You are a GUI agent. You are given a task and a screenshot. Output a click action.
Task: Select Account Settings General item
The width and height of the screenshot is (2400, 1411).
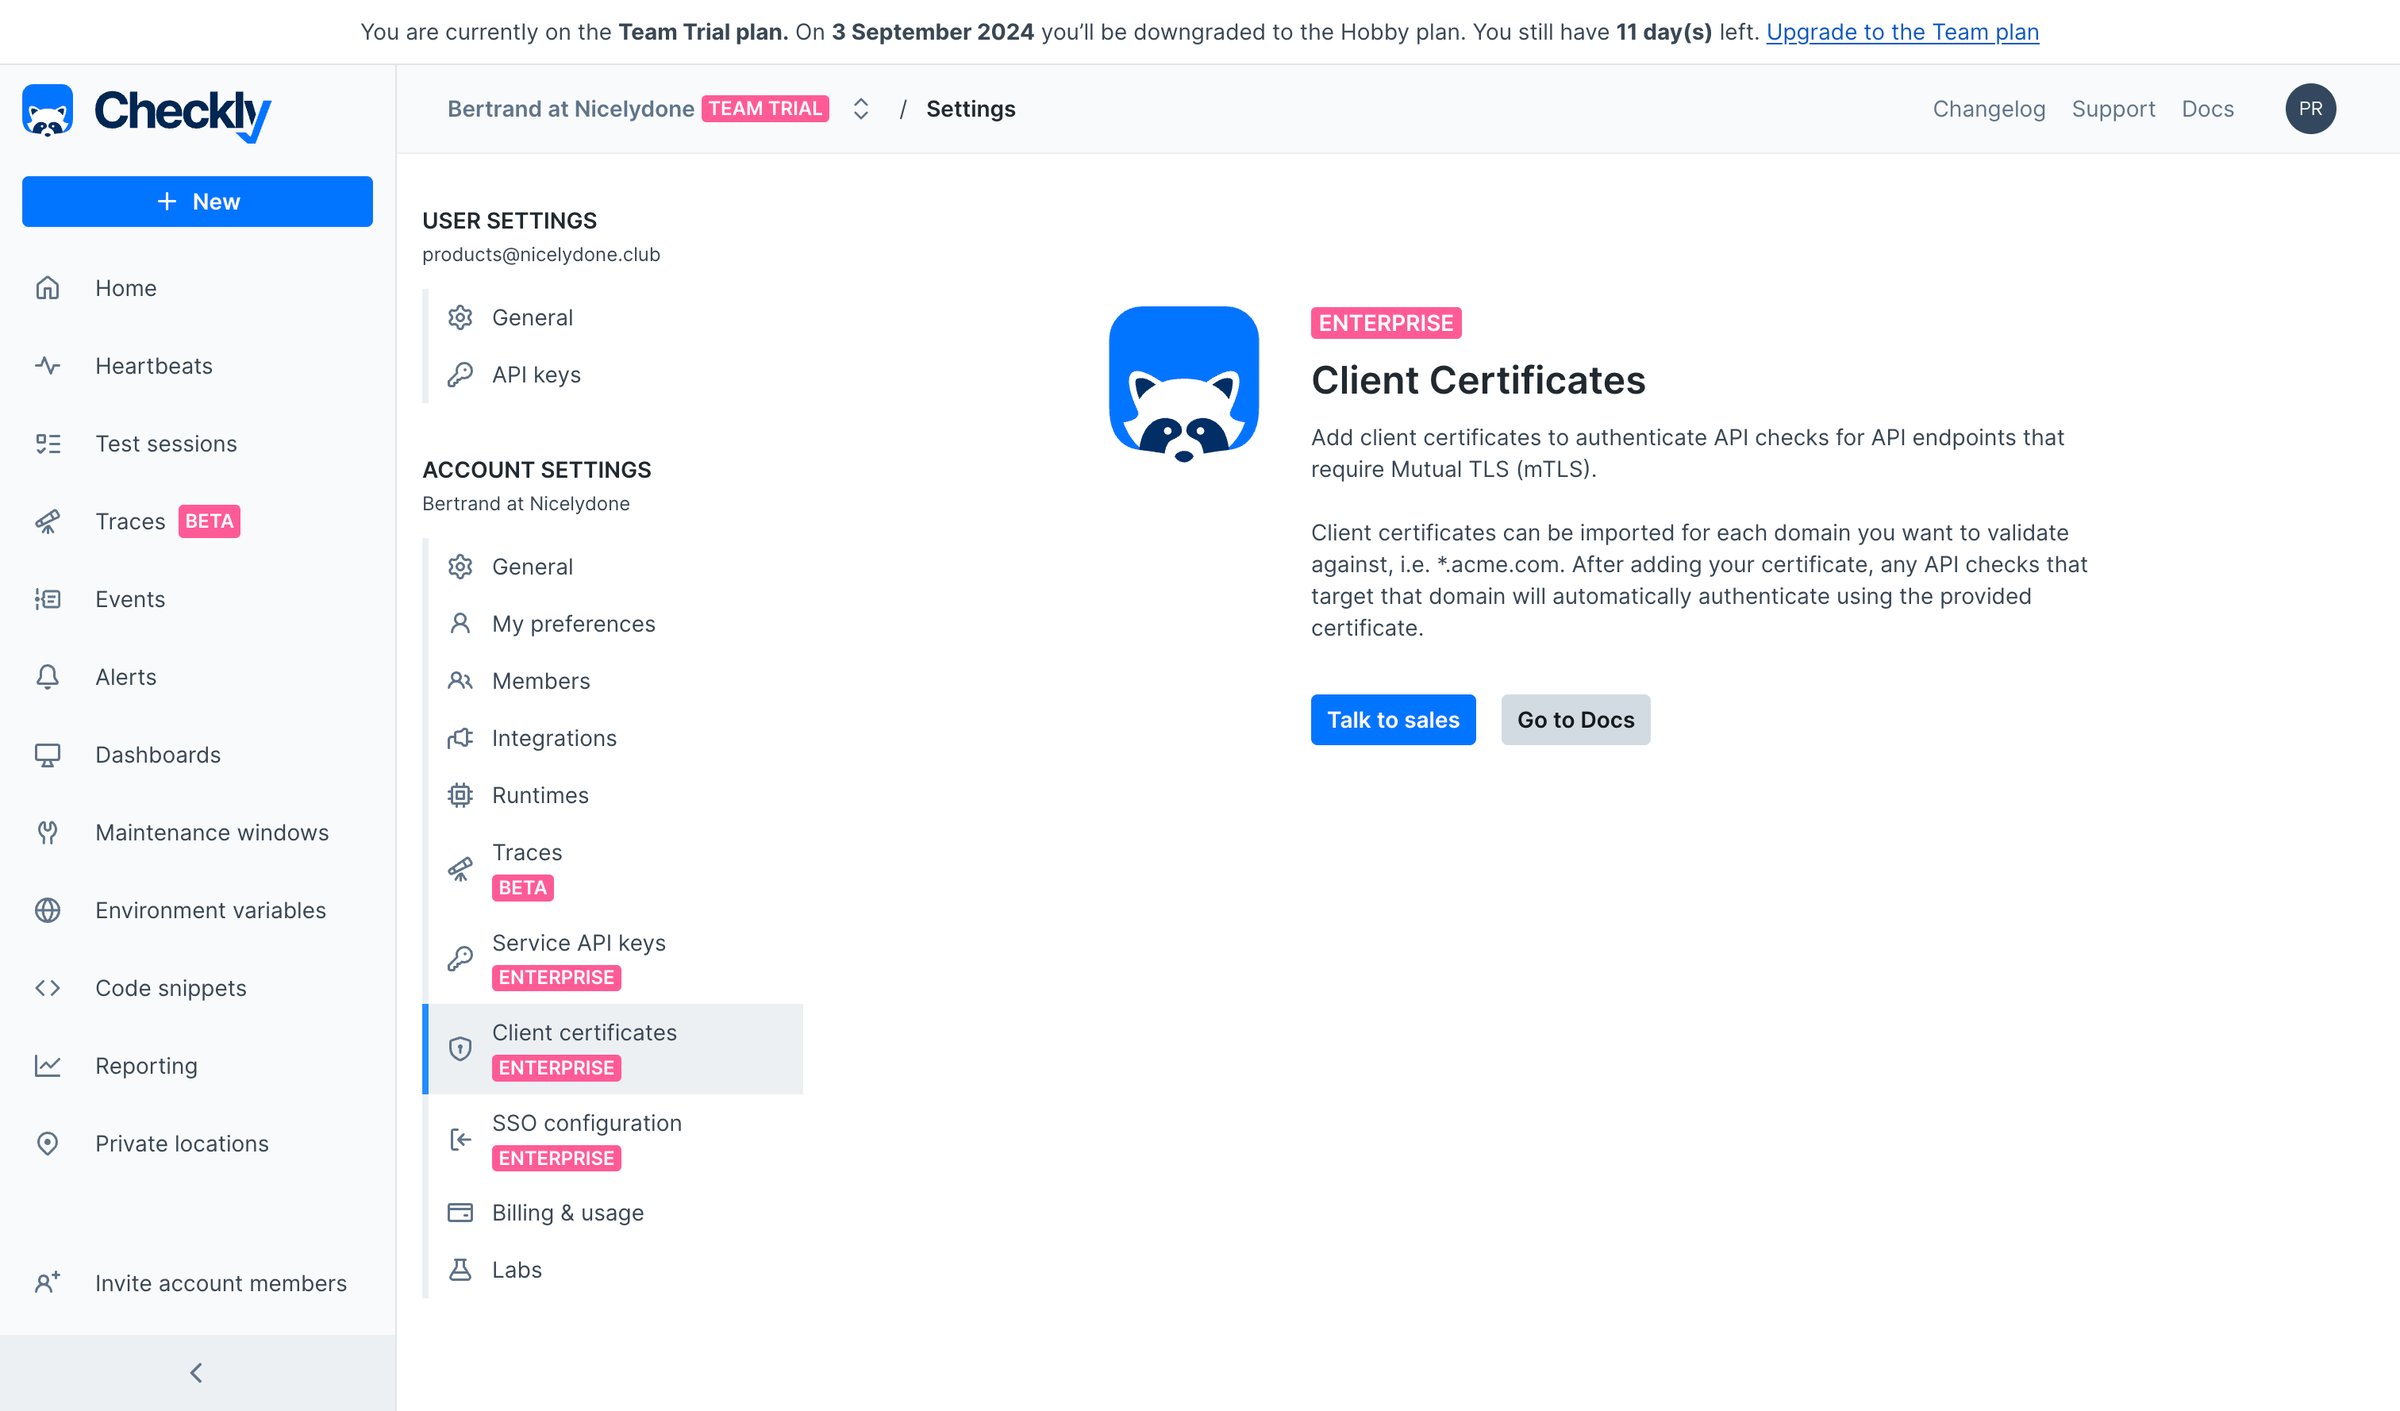click(x=614, y=567)
